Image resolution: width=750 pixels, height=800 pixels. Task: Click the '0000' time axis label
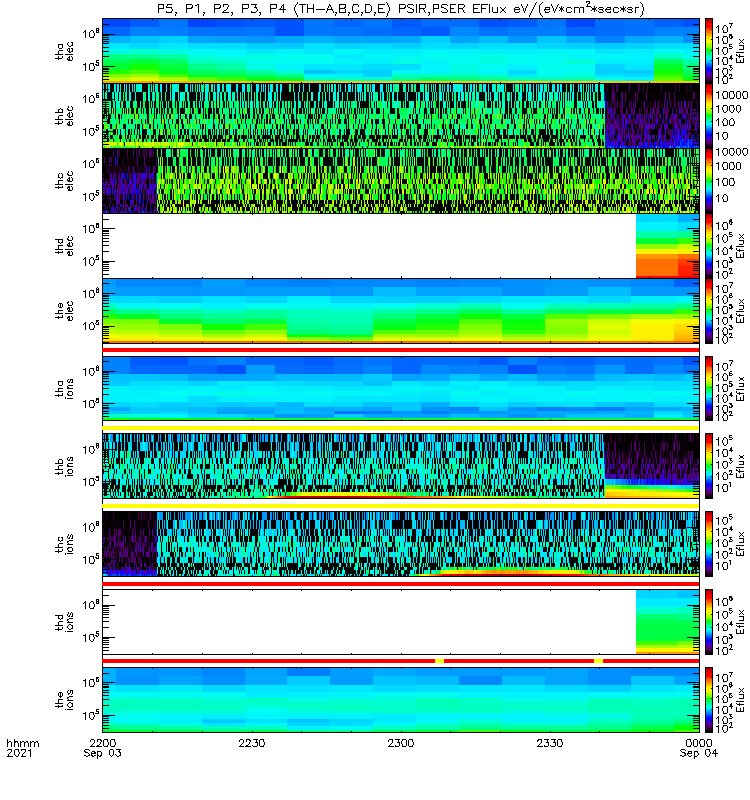click(x=698, y=743)
